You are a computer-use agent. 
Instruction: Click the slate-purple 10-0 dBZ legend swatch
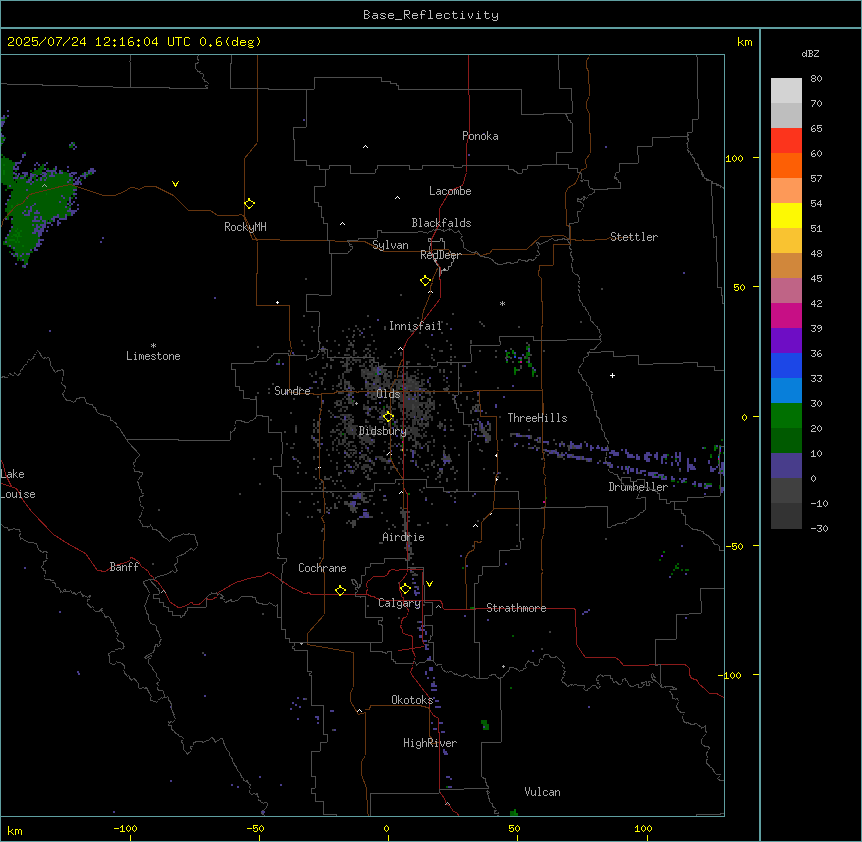786,466
